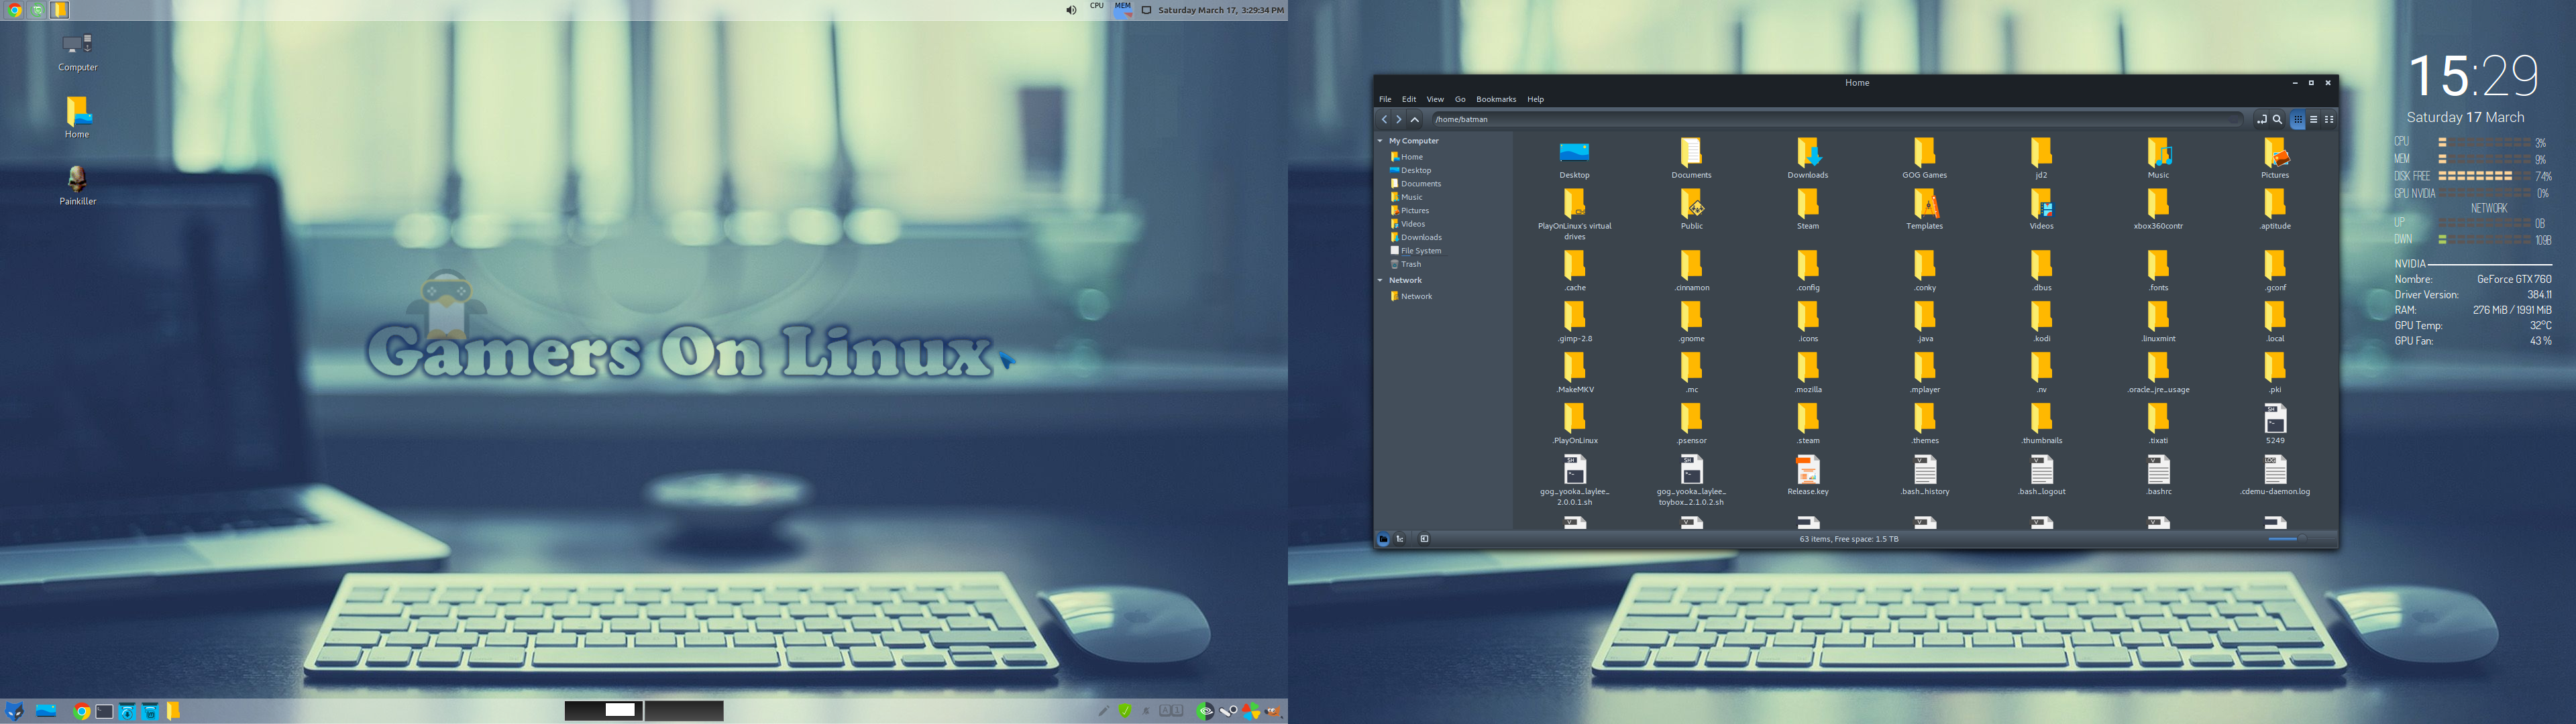Open the Help menu

[1535, 99]
